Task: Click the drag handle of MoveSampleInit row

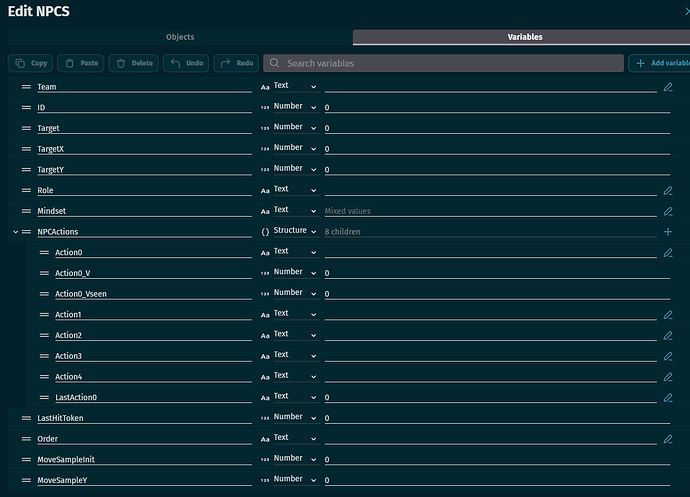Action: click(26, 459)
